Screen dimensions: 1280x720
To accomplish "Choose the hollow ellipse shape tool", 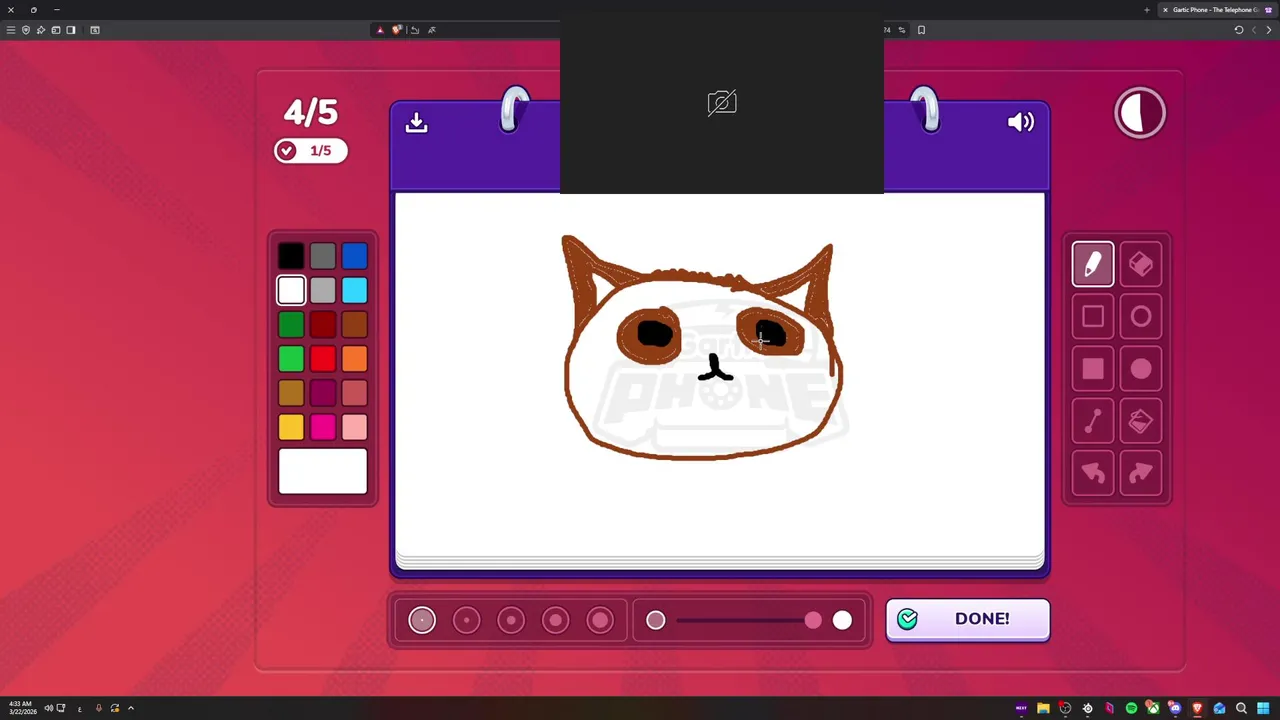I will pos(1141,317).
